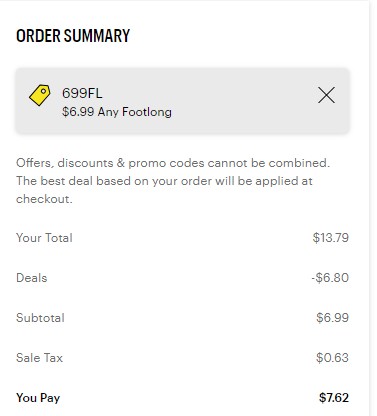Select the $6.99 subtotal amount
The width and height of the screenshot is (377, 416).
coord(332,318)
